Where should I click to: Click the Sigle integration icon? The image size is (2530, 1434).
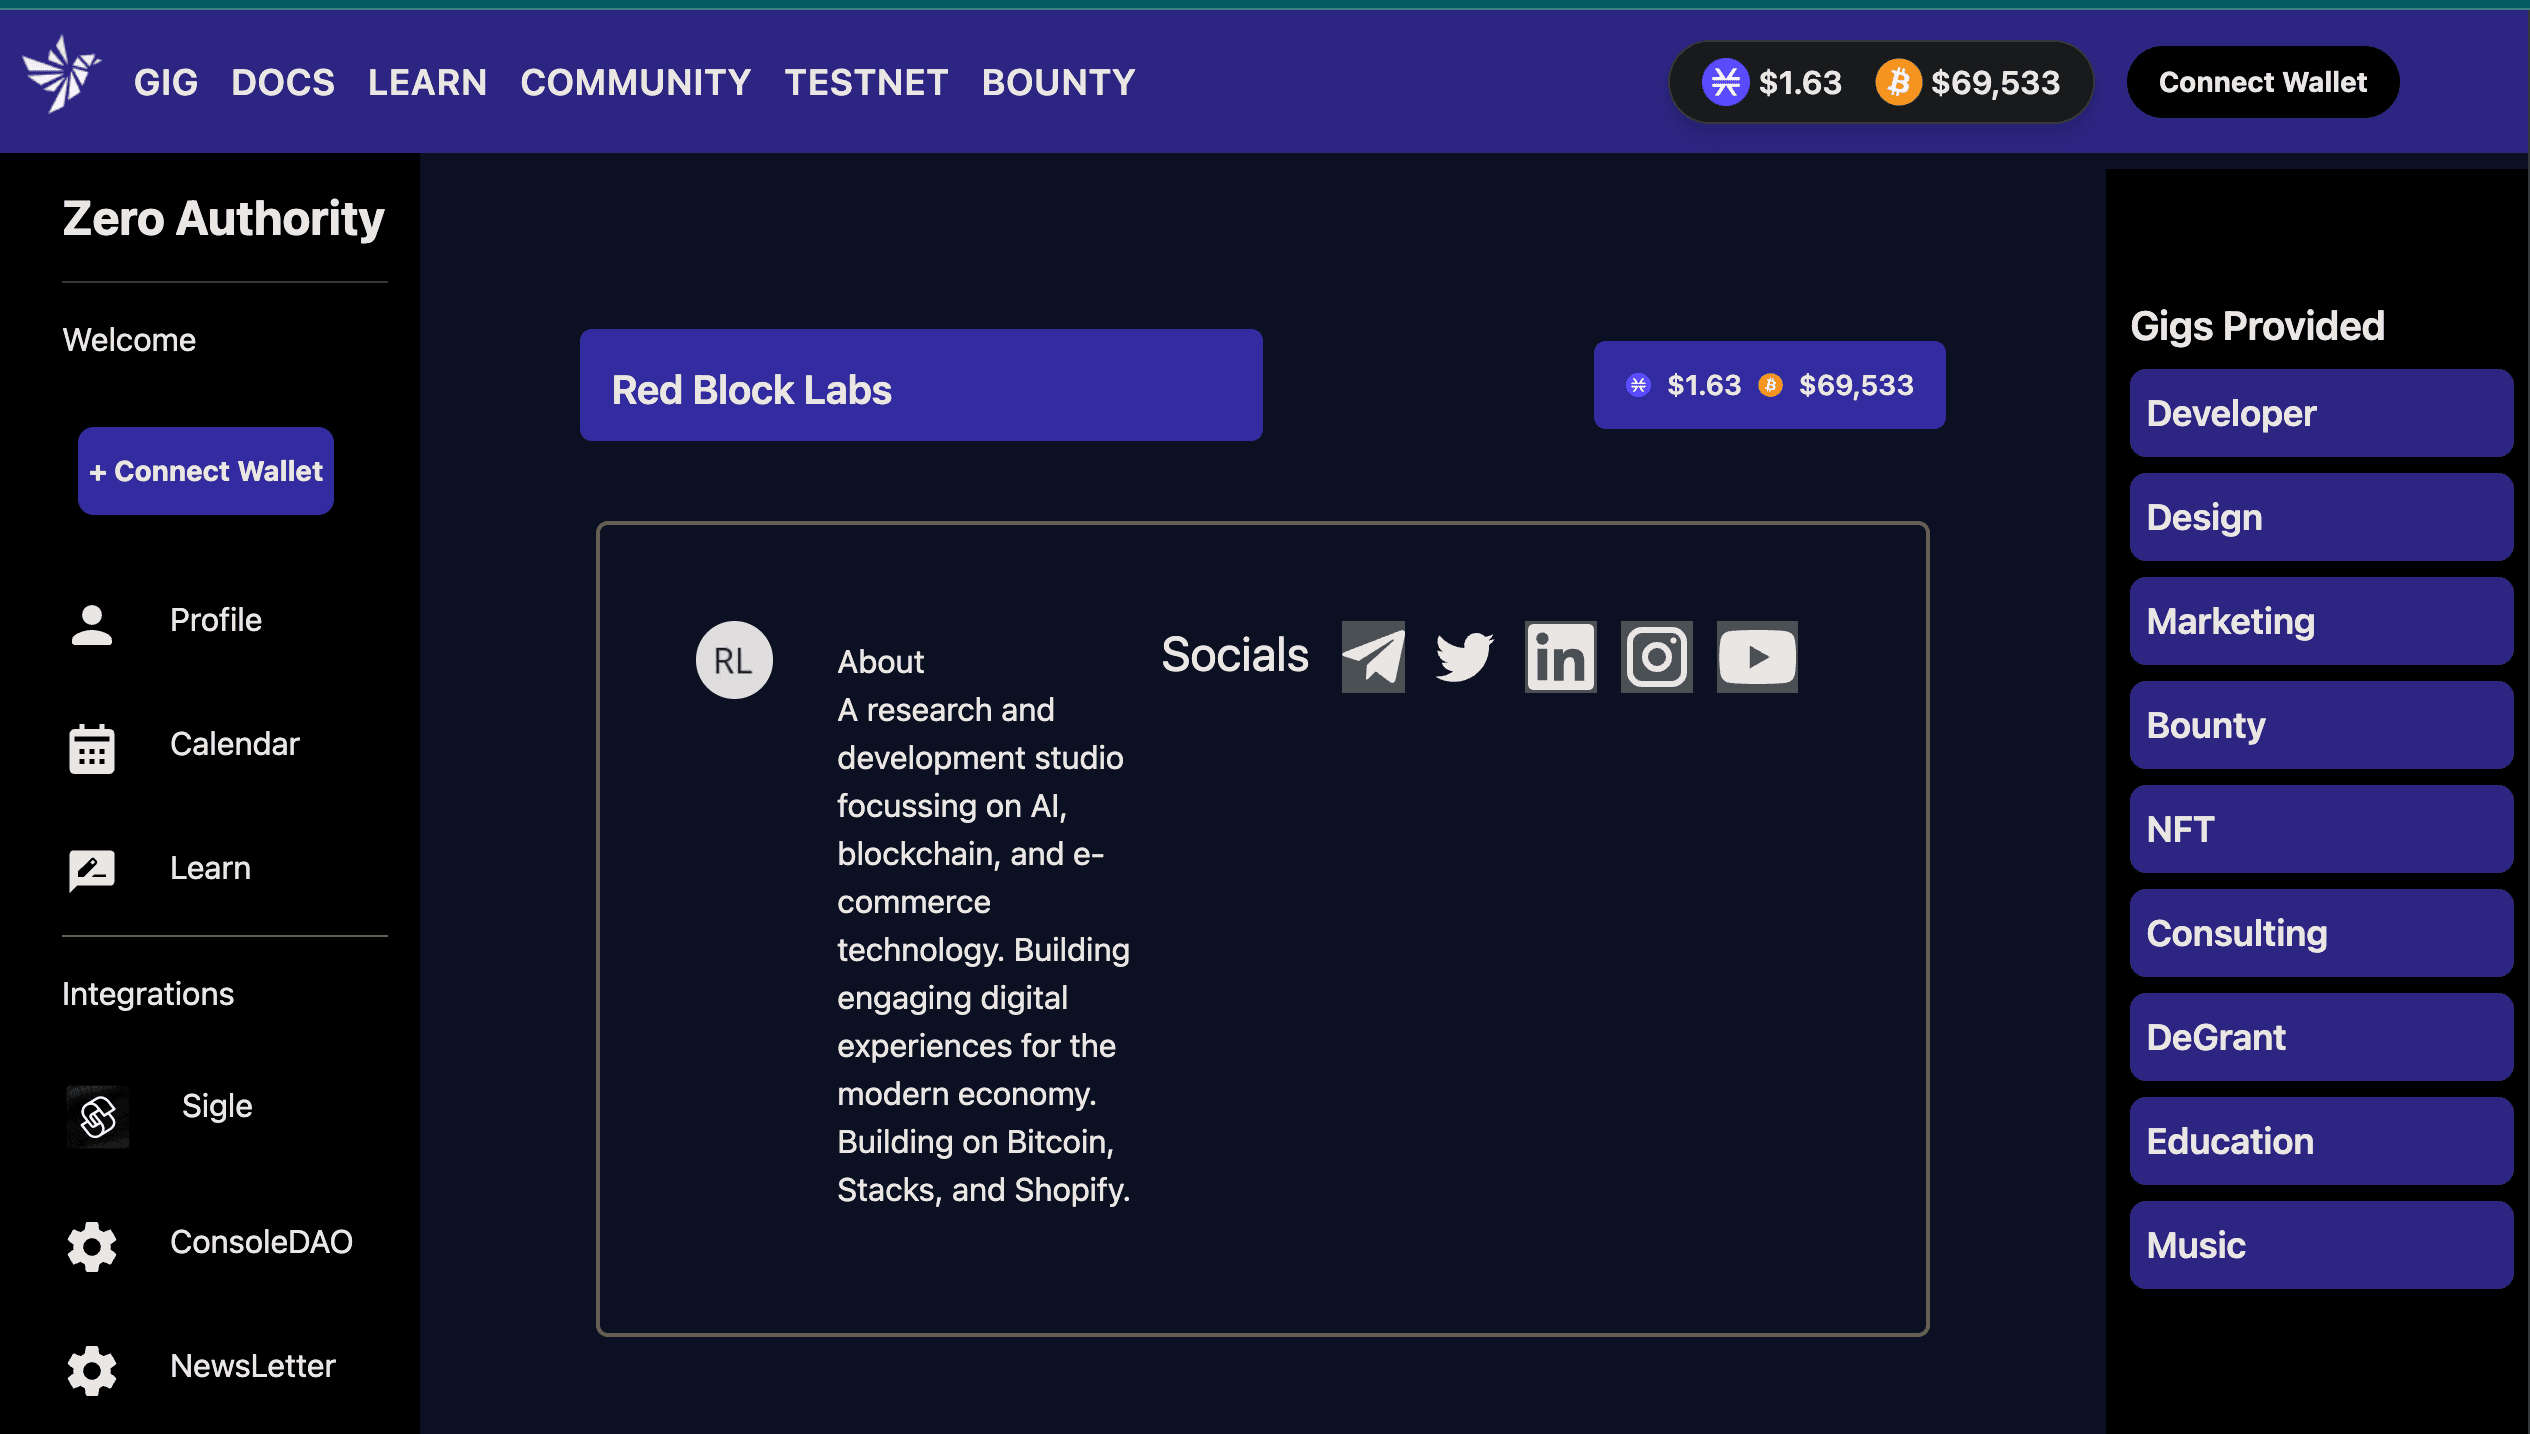[98, 1116]
